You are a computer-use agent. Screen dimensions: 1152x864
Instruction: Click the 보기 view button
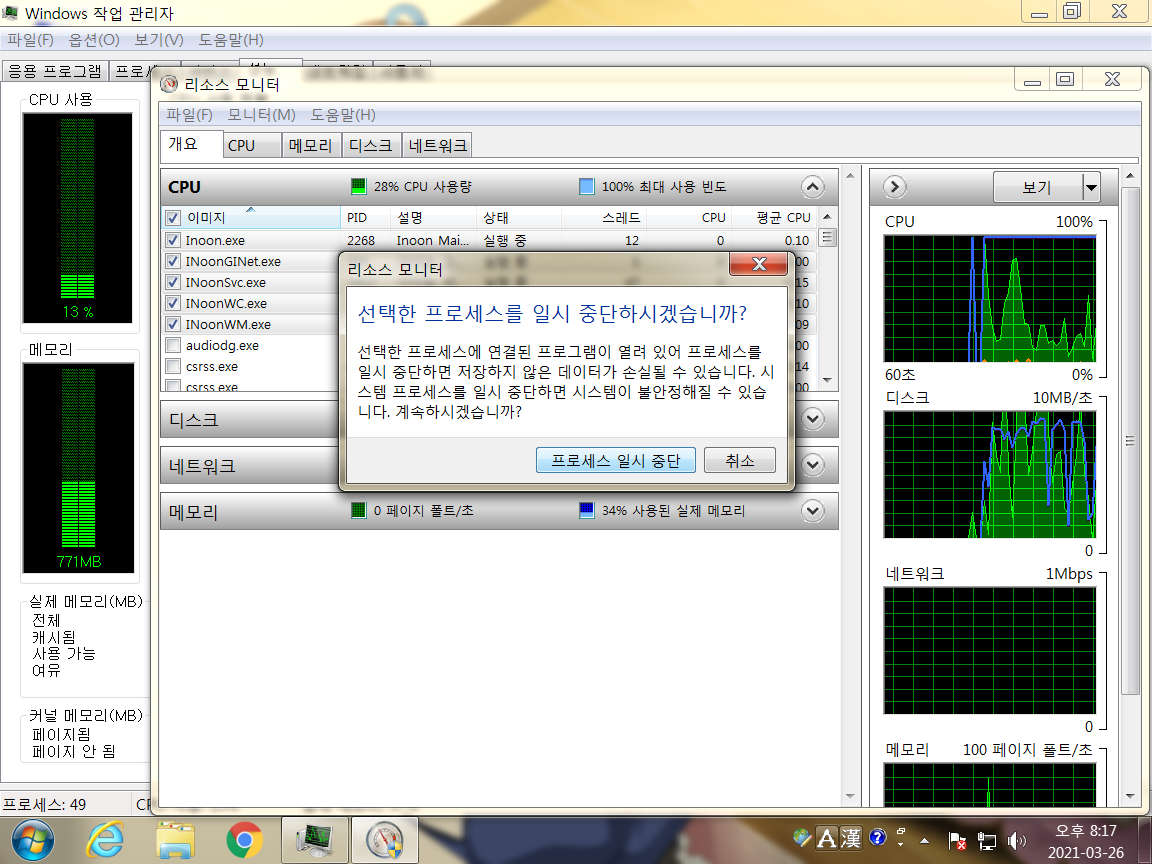tap(1037, 187)
